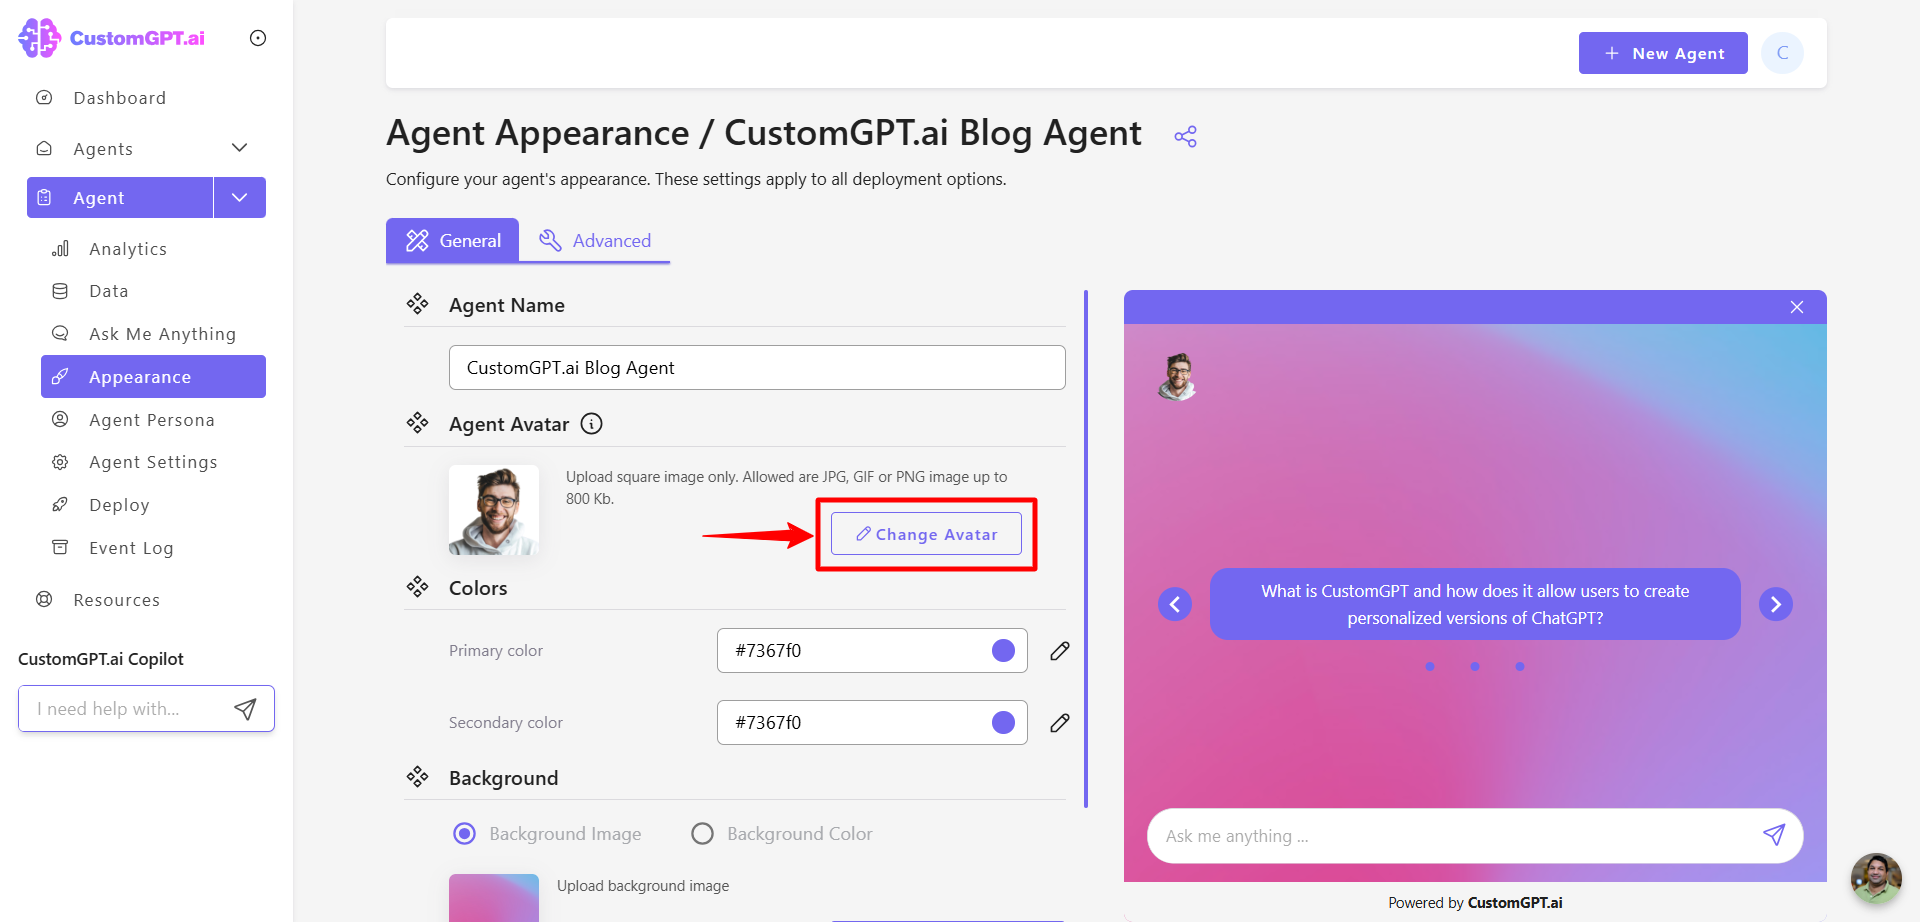Click the Event Log archive icon
The height and width of the screenshot is (922, 1920).
coord(60,548)
